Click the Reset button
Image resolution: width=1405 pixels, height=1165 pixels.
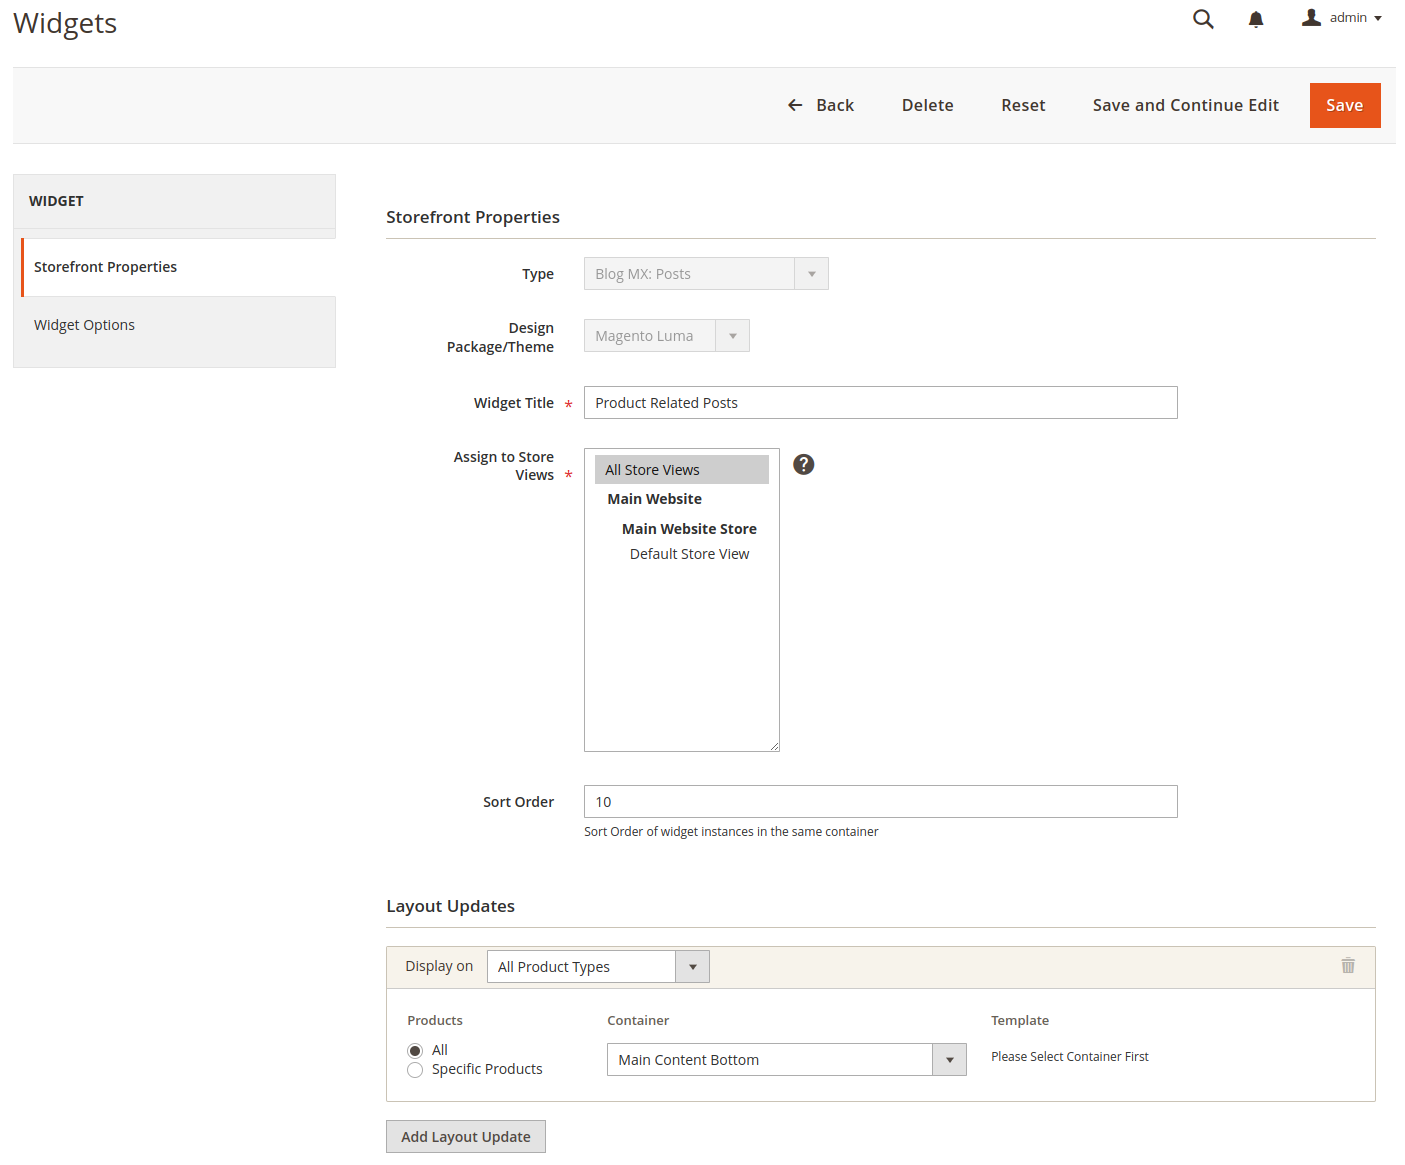[1023, 105]
